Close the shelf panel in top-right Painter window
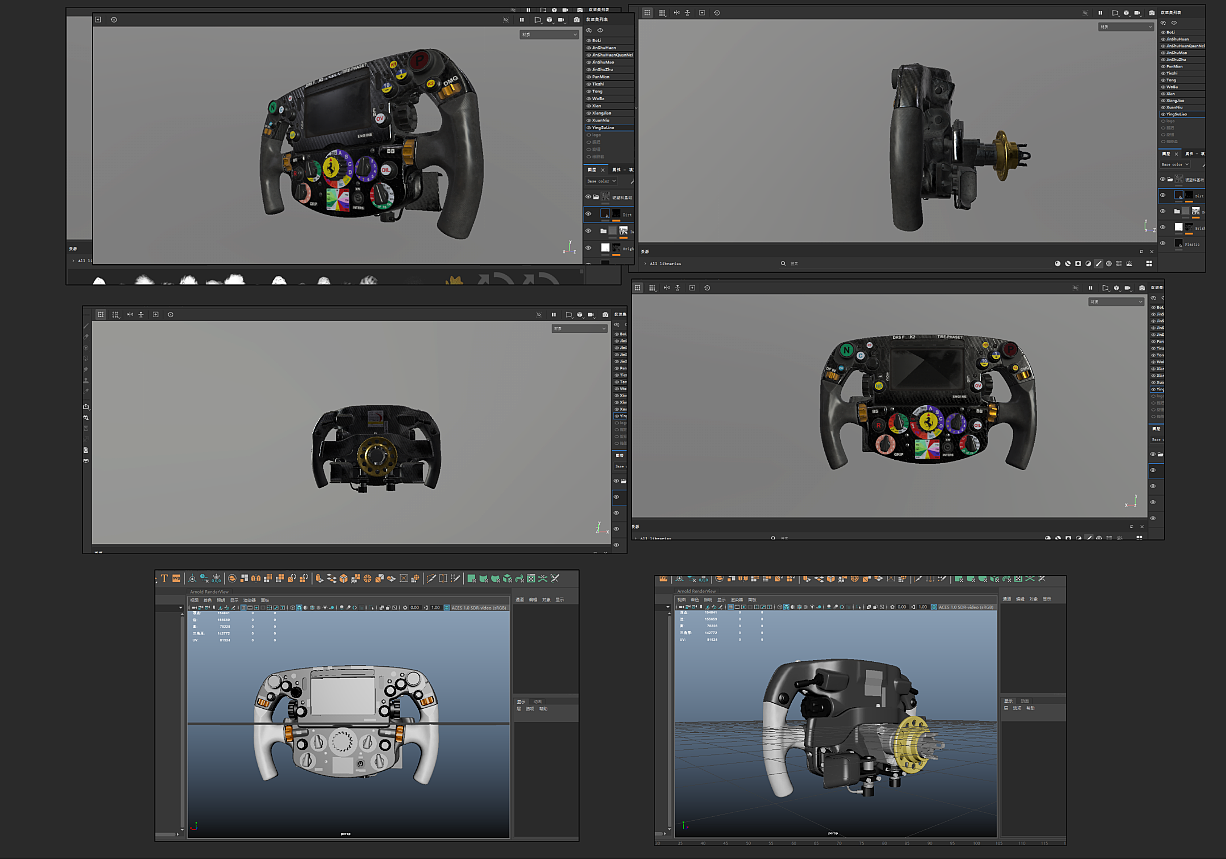 [1152, 251]
